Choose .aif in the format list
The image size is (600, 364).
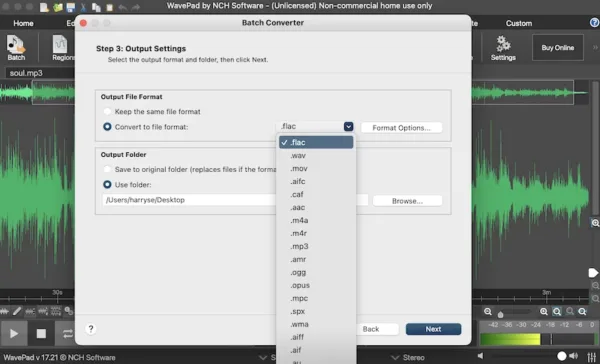point(316,350)
